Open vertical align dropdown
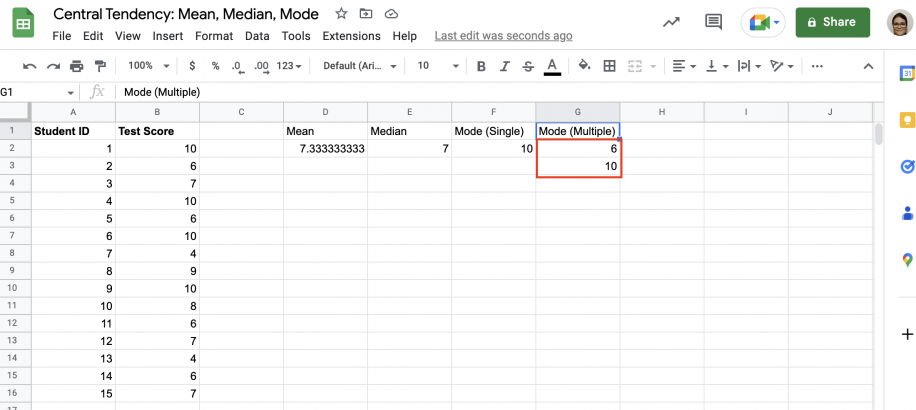The width and height of the screenshot is (916, 410). [x=718, y=66]
